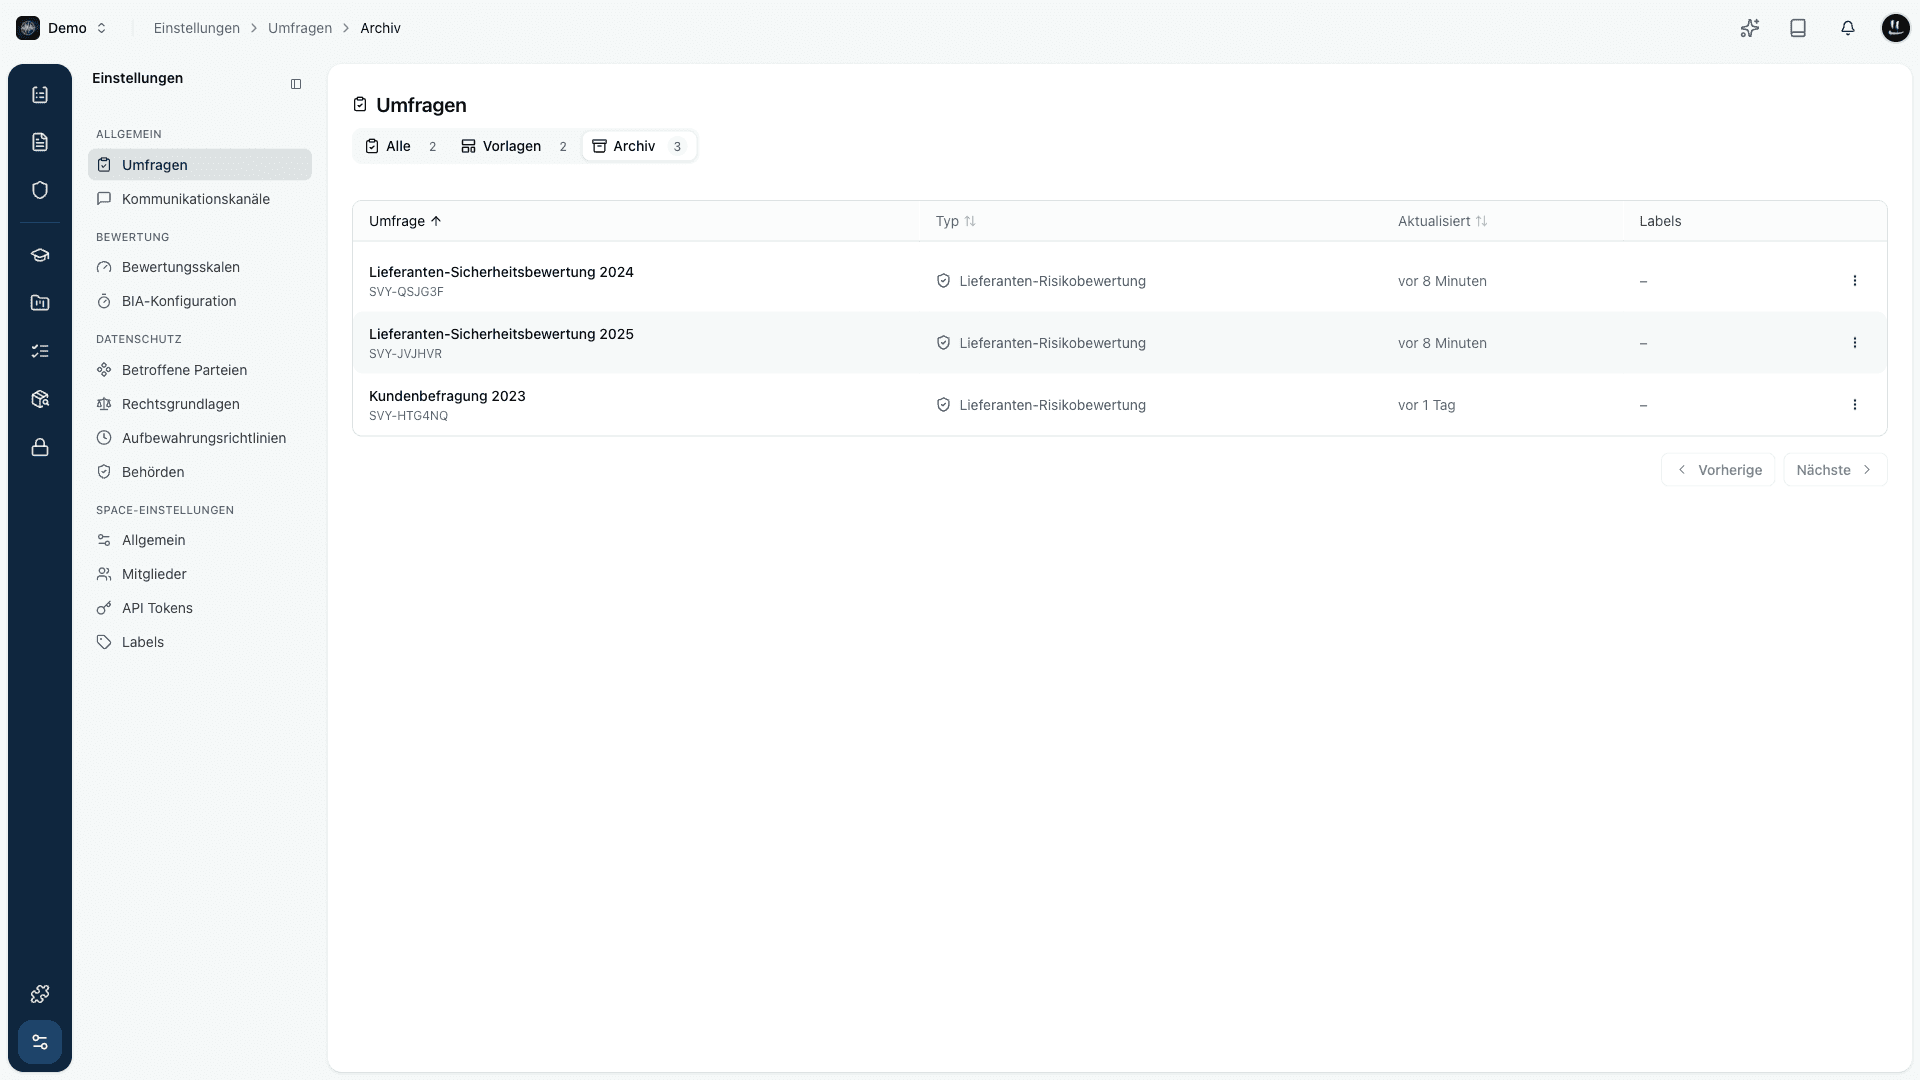Open the chart folder icon in left rail
This screenshot has width=1920, height=1080.
pyautogui.click(x=40, y=303)
